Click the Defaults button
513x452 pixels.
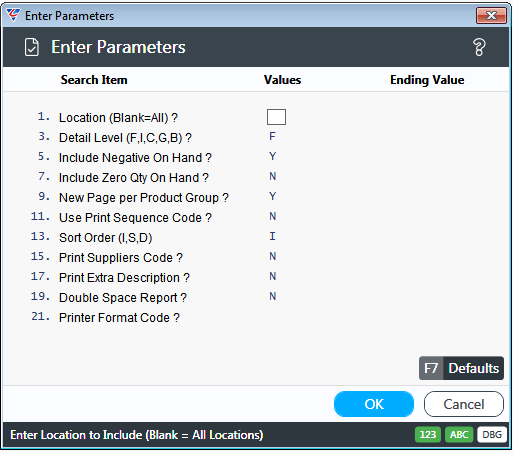pos(461,368)
